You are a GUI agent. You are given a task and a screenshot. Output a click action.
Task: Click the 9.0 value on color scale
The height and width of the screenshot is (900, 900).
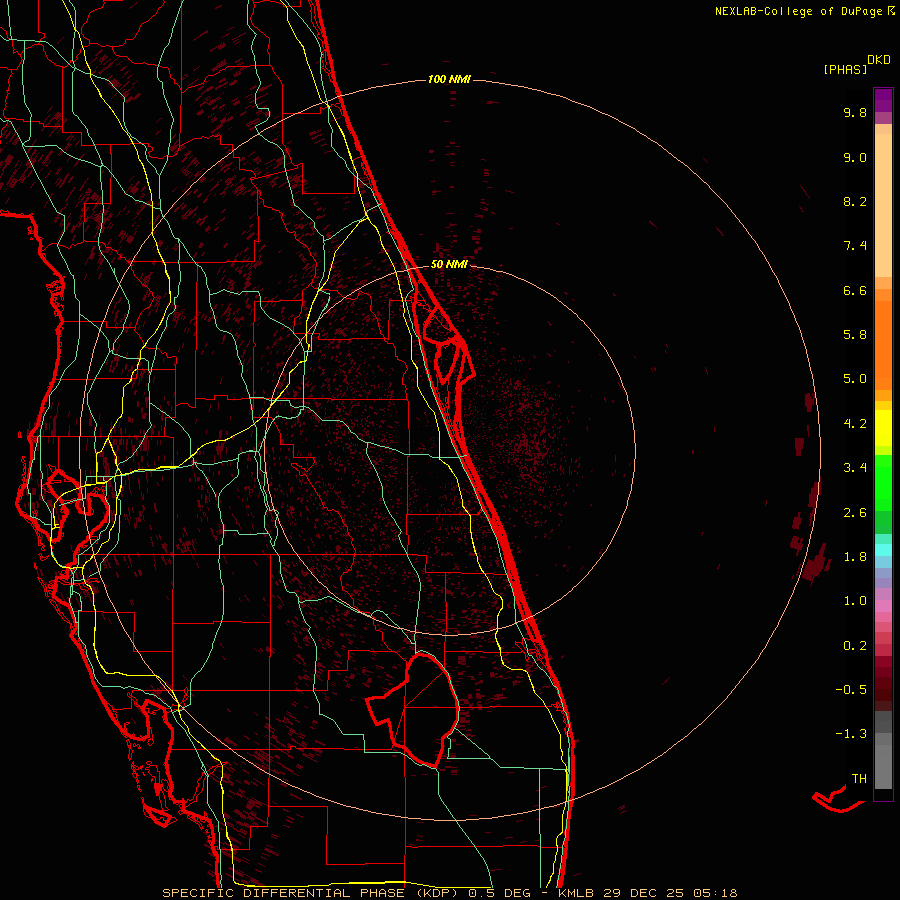(x=855, y=157)
